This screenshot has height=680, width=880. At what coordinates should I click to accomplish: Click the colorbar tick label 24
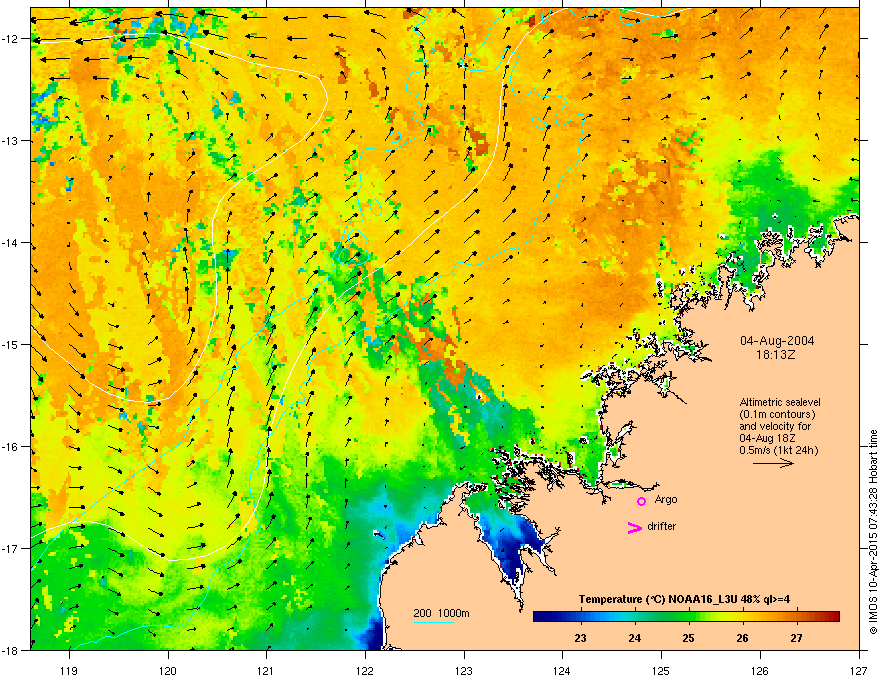coord(634,638)
